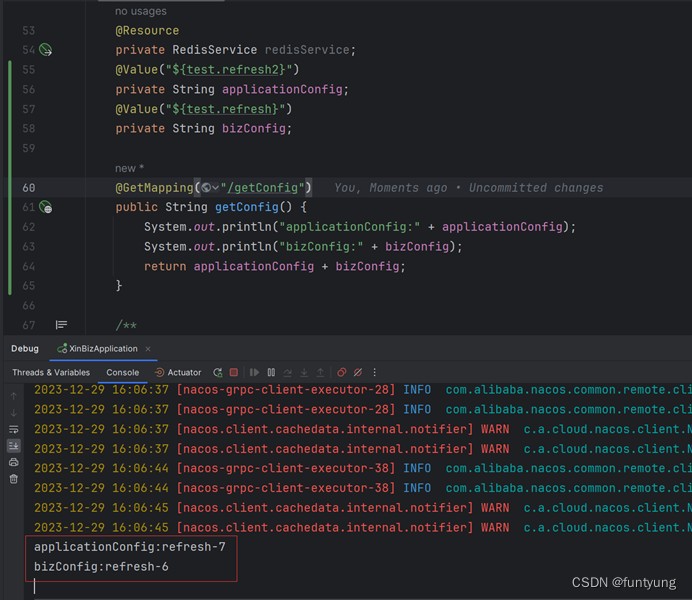The height and width of the screenshot is (600, 692).
Task: Click the ${test.refresh} property reference on line 57
Action: tap(225, 109)
